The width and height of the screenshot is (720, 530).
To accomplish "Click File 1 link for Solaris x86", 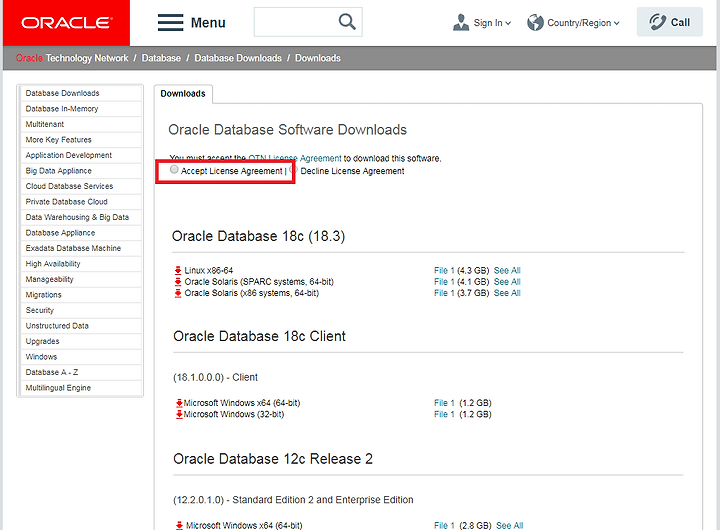I will (x=444, y=293).
